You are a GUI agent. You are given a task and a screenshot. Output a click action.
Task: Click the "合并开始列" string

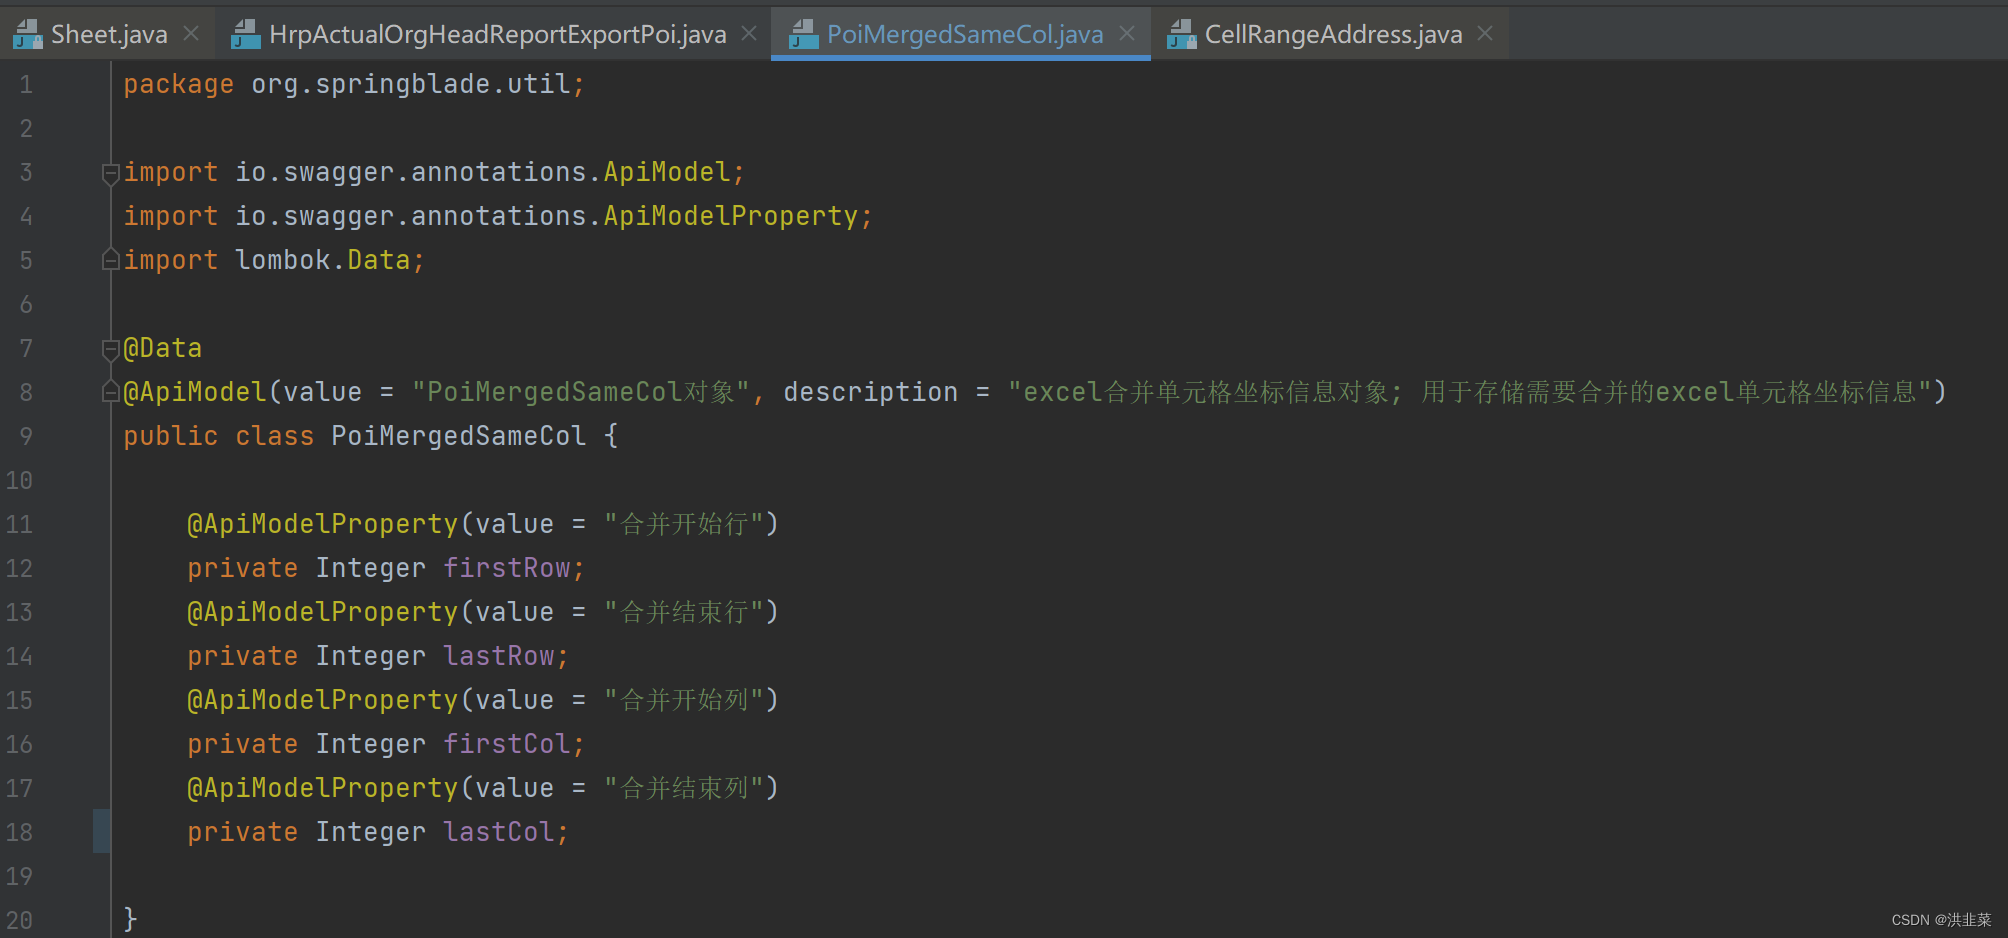tap(684, 701)
